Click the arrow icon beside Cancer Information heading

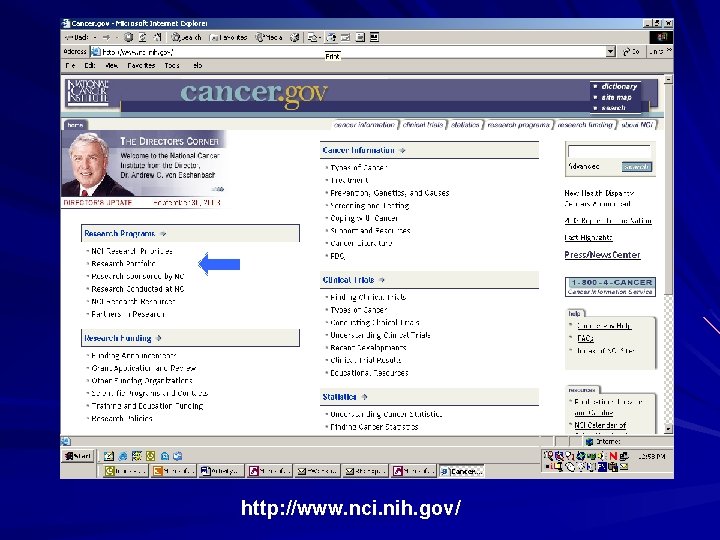click(x=402, y=151)
